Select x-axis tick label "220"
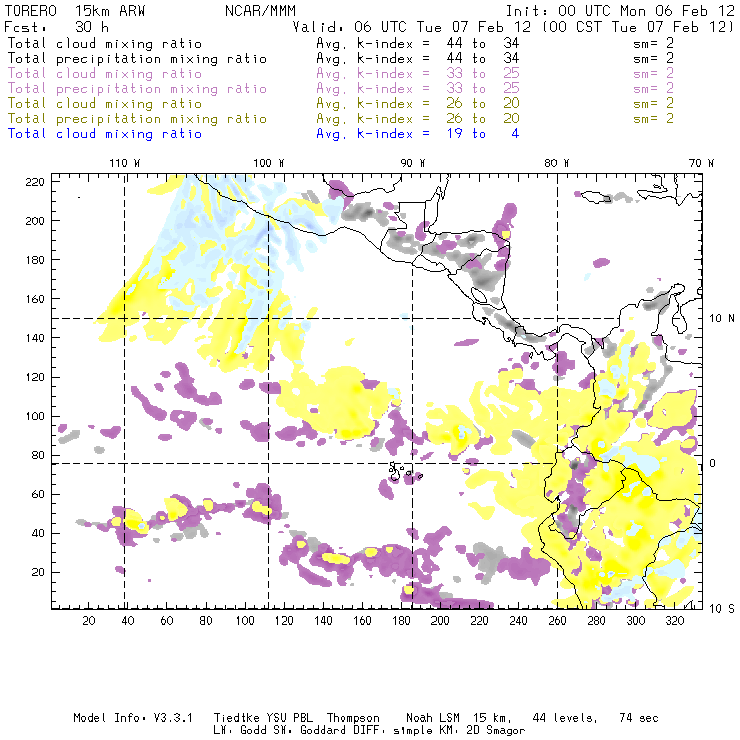The height and width of the screenshot is (740, 740). [x=479, y=621]
